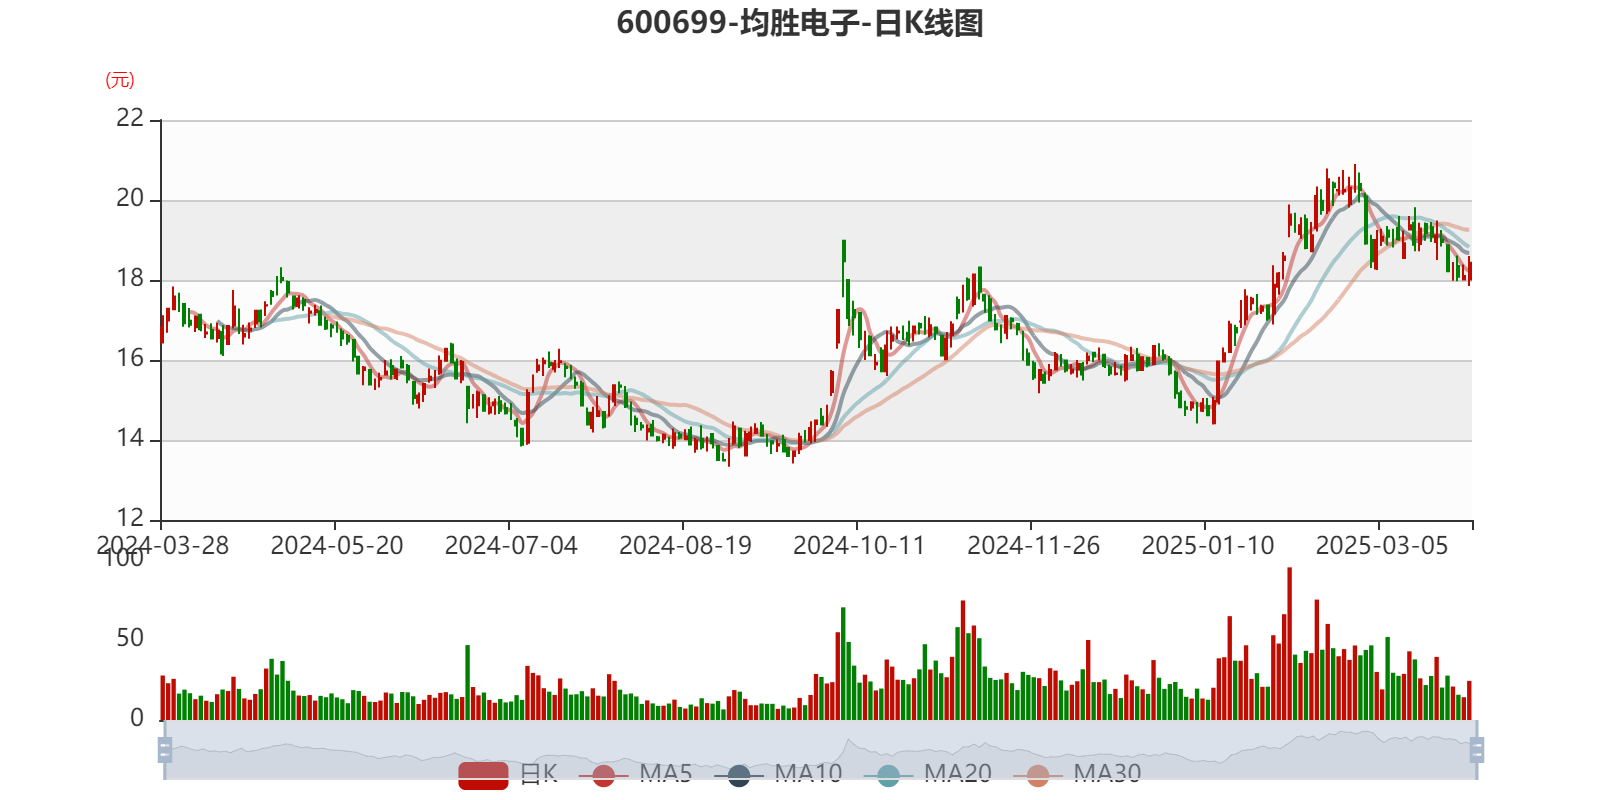The image size is (1600, 800).
Task: Click the 2024-05-20 date label
Action: [337, 546]
